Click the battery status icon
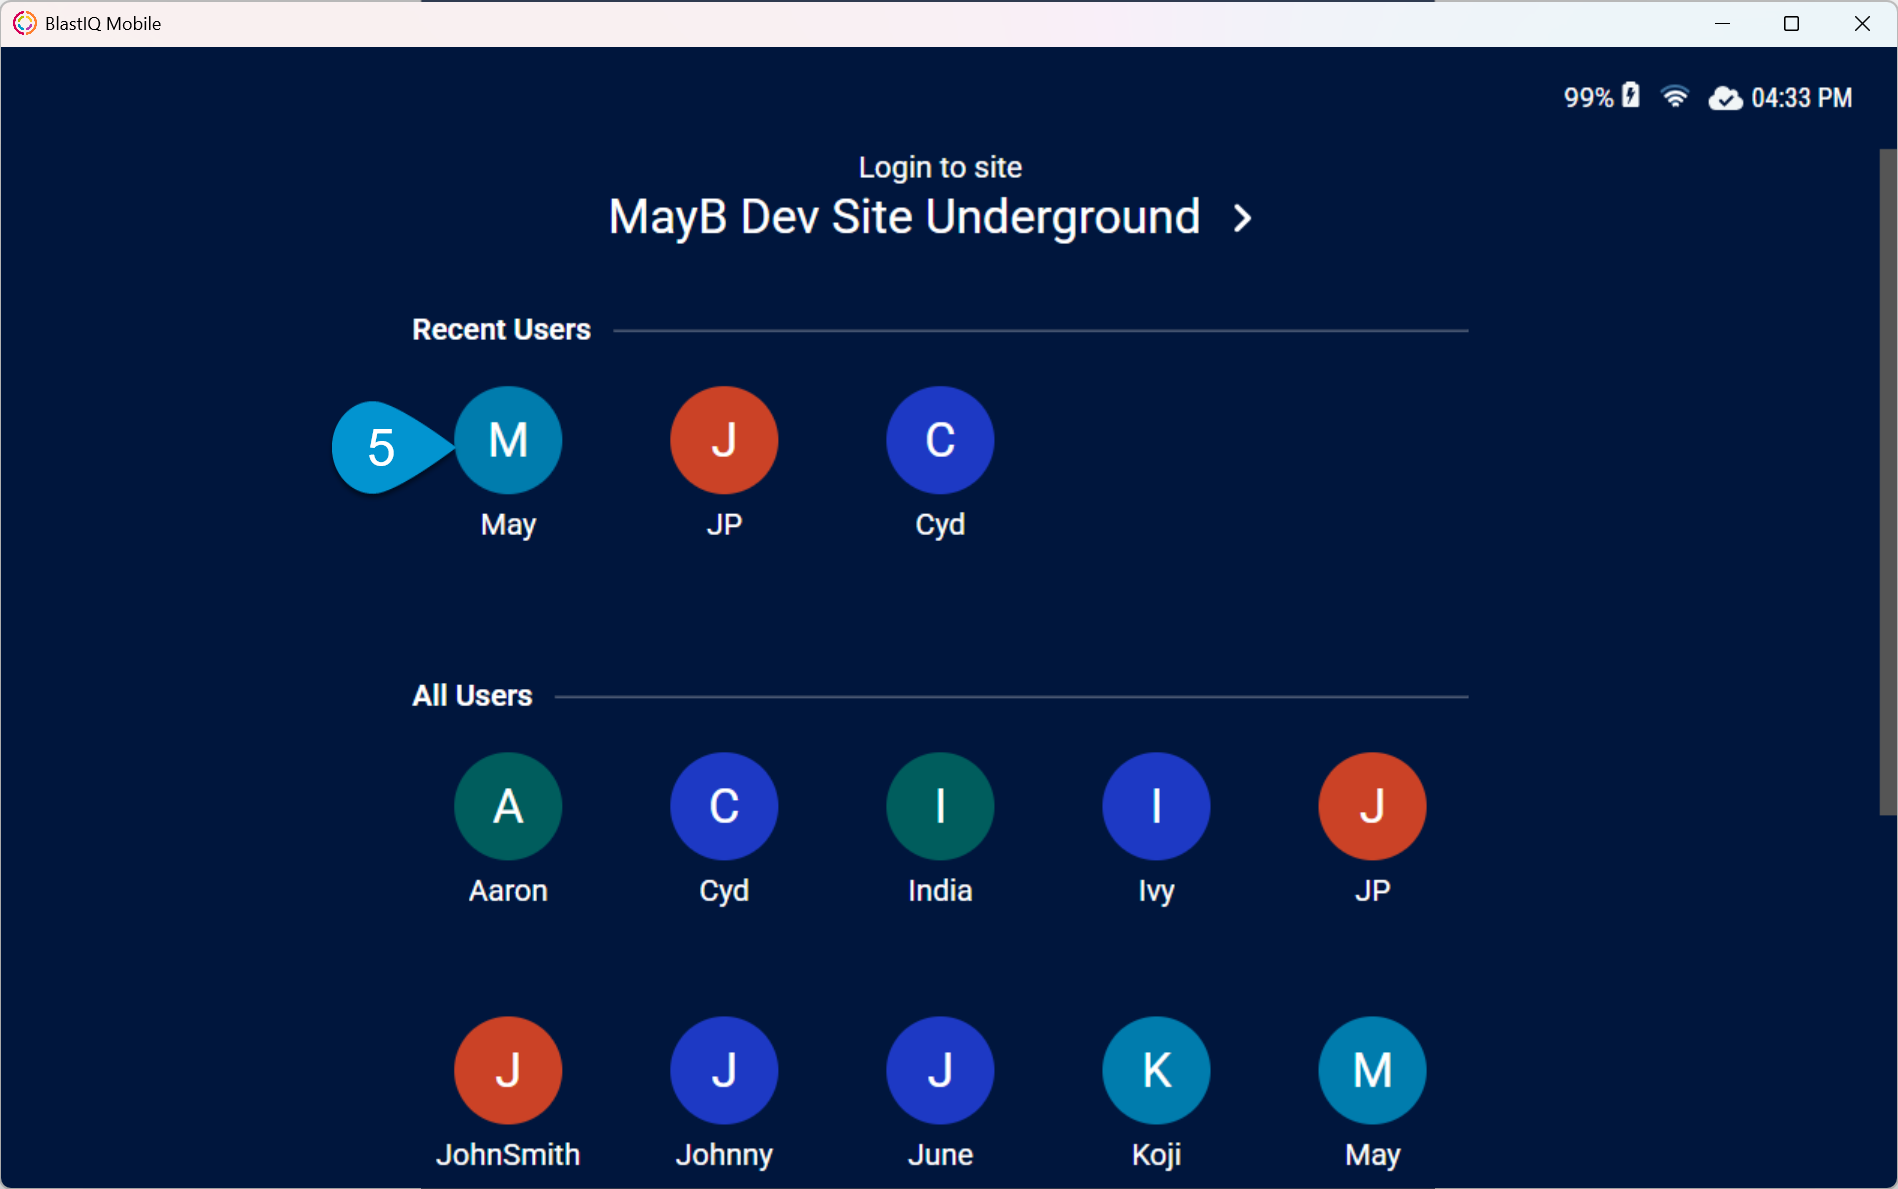1898x1189 pixels. pyautogui.click(x=1631, y=95)
